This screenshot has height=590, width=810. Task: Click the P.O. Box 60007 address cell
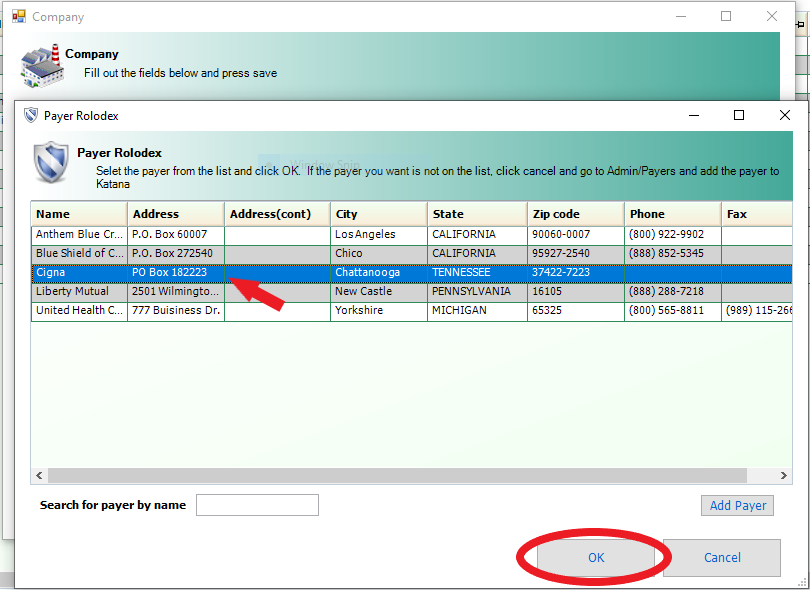(x=176, y=235)
